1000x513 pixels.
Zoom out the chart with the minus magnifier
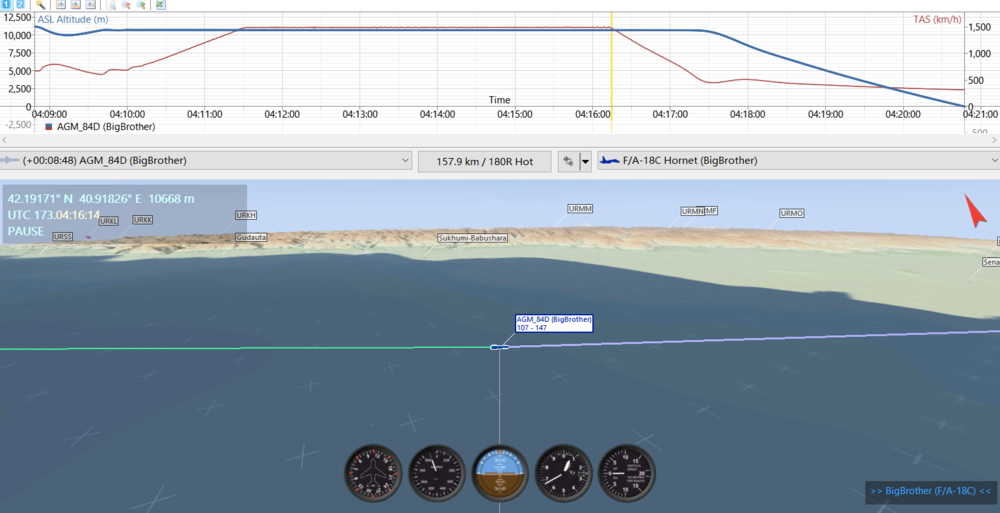click(126, 4)
